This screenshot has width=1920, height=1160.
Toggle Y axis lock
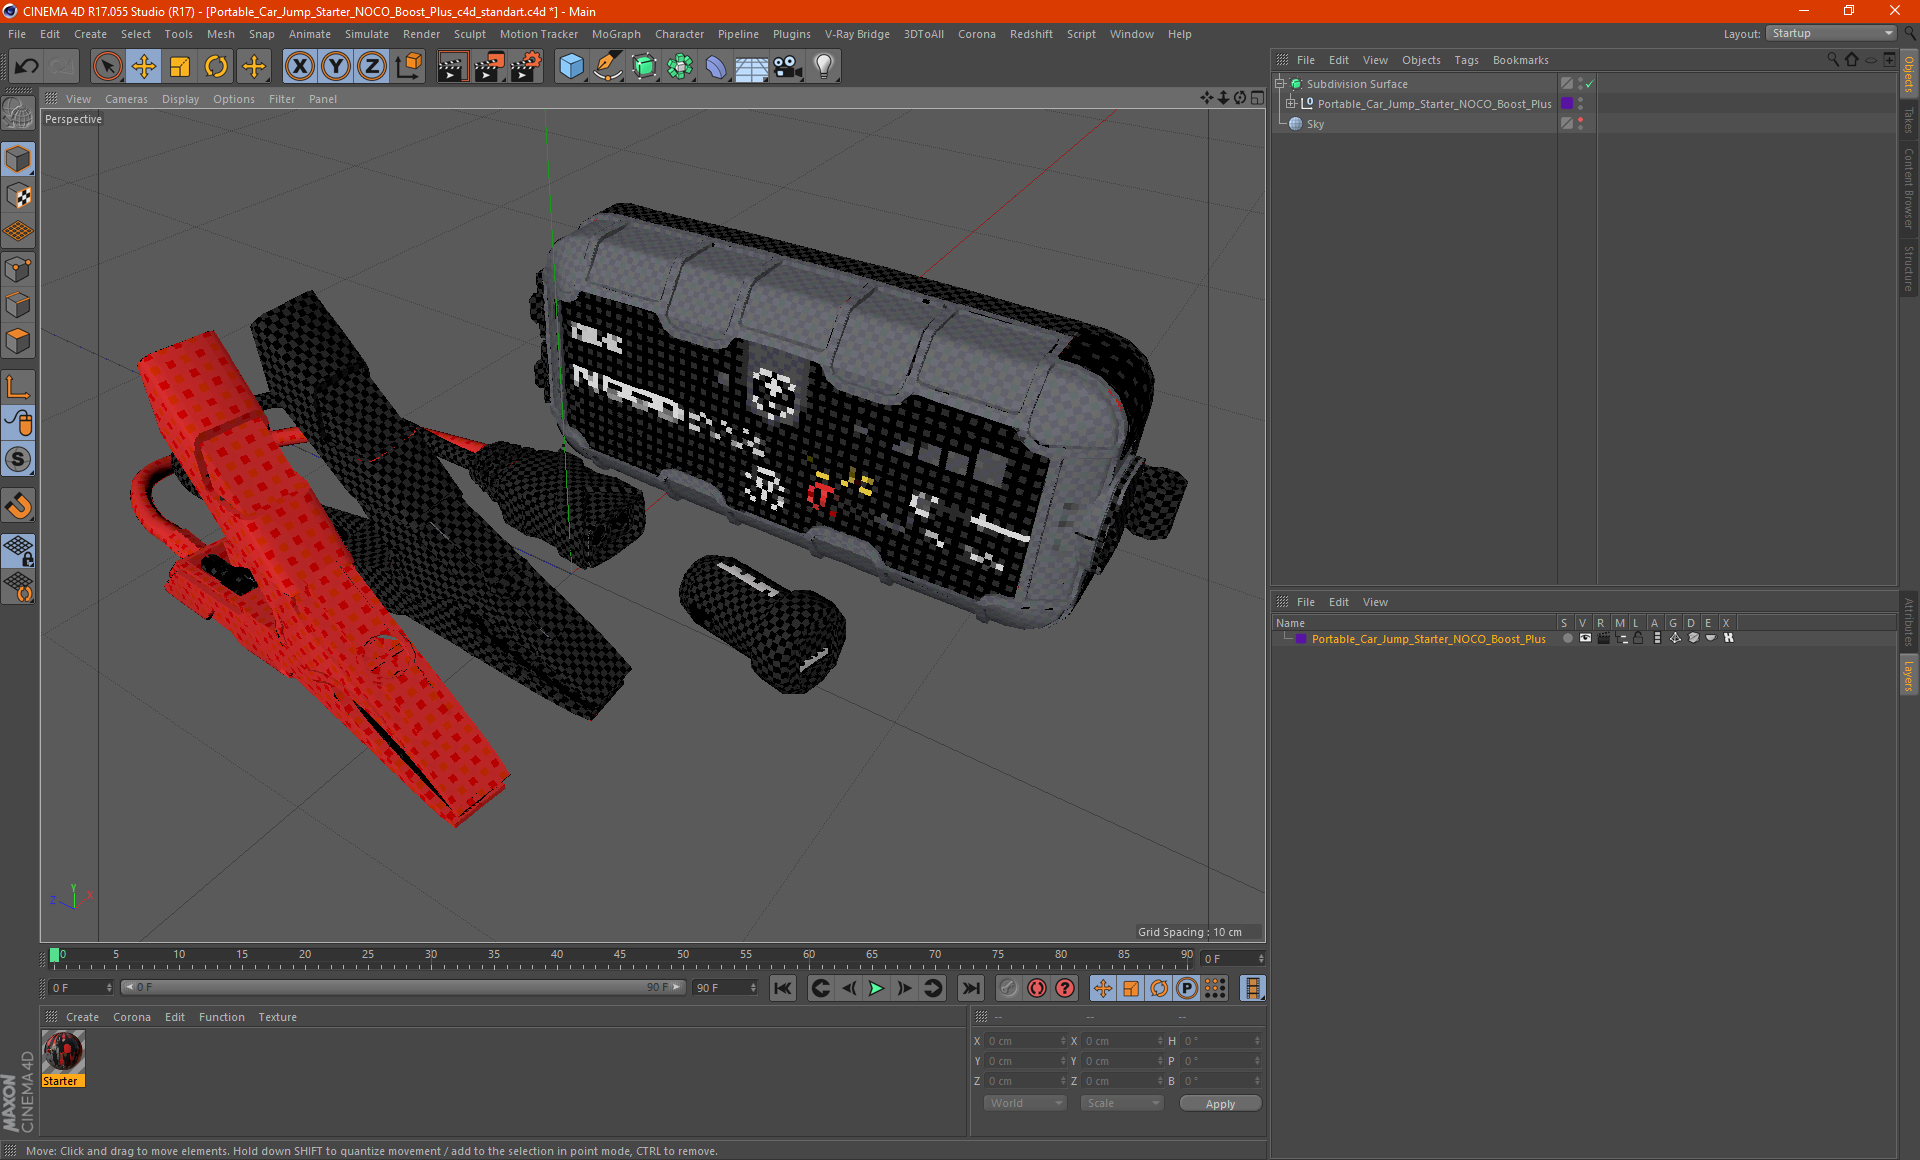click(x=336, y=67)
